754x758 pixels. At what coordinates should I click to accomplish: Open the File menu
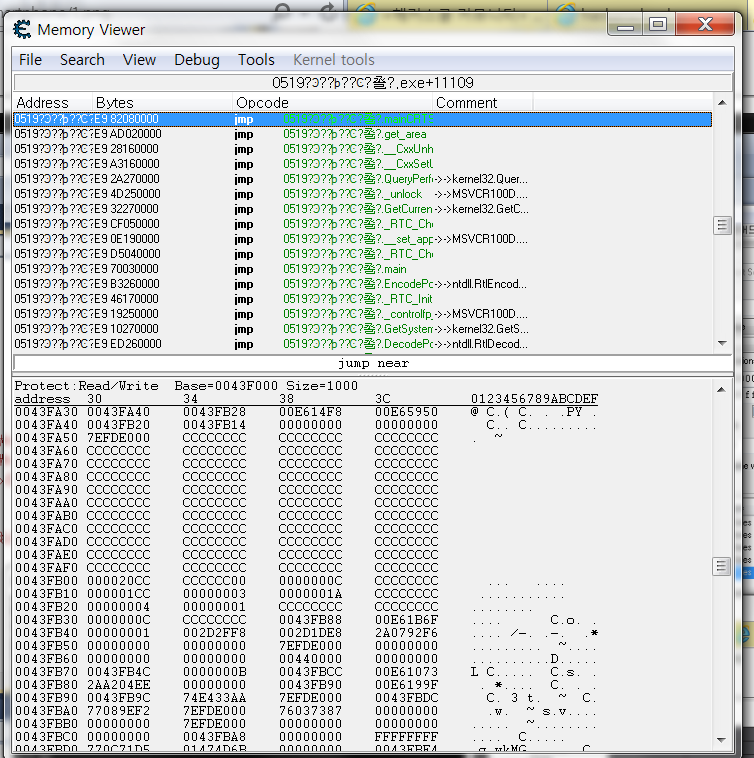31,60
